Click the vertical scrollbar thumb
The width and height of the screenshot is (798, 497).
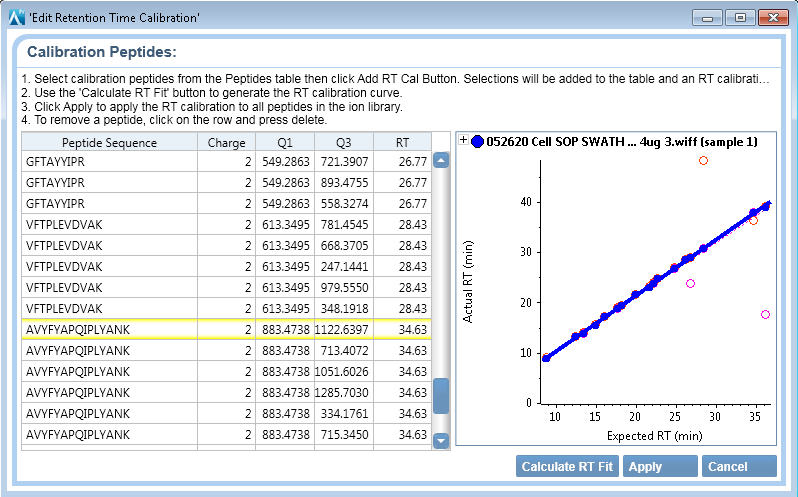pyautogui.click(x=440, y=395)
